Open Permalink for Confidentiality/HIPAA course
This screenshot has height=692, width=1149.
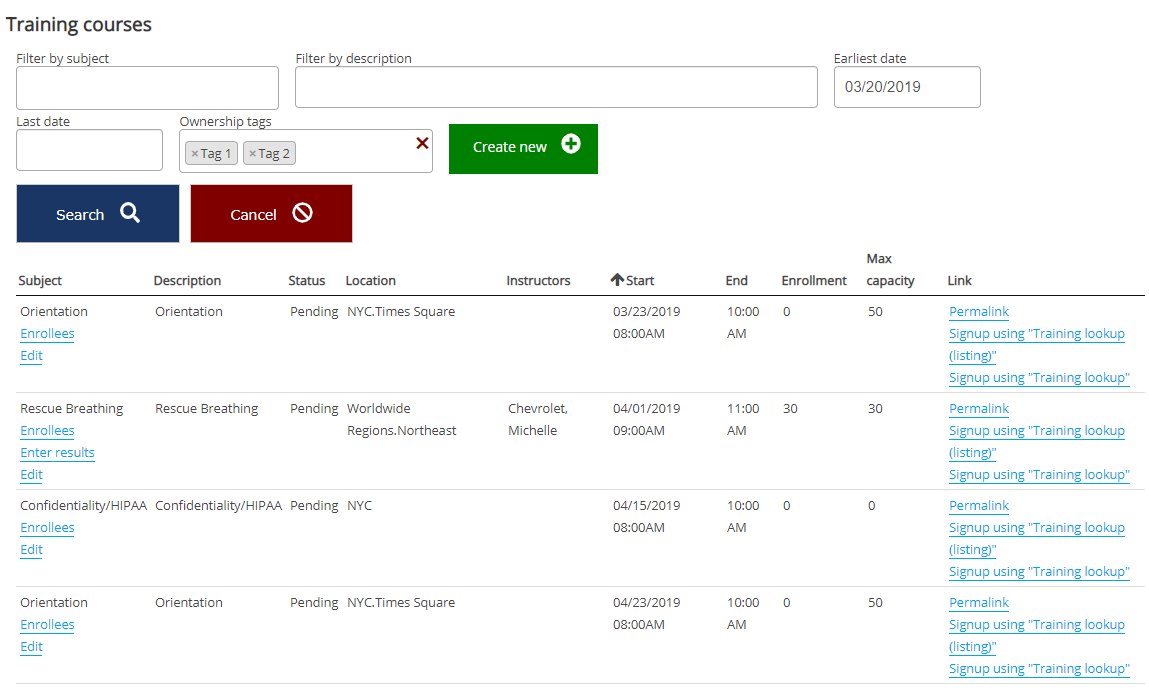[x=978, y=506]
